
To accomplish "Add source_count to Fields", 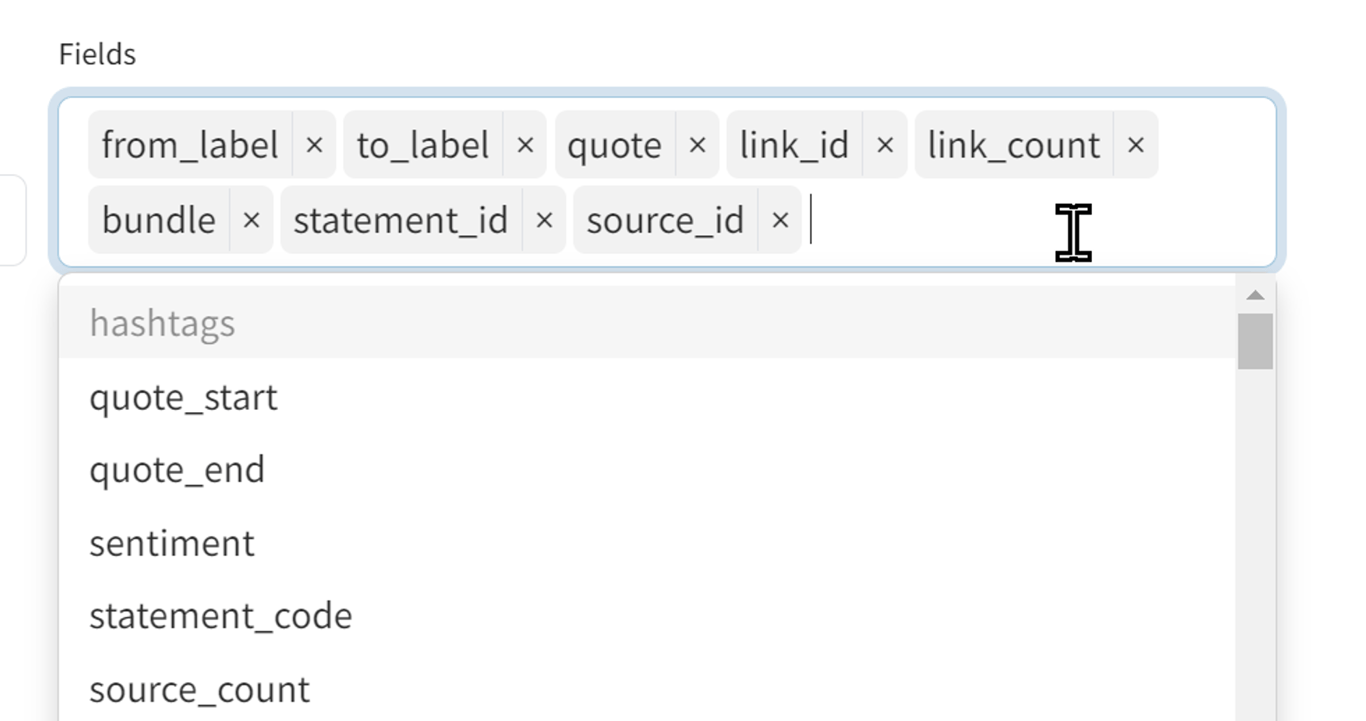I will (199, 689).
